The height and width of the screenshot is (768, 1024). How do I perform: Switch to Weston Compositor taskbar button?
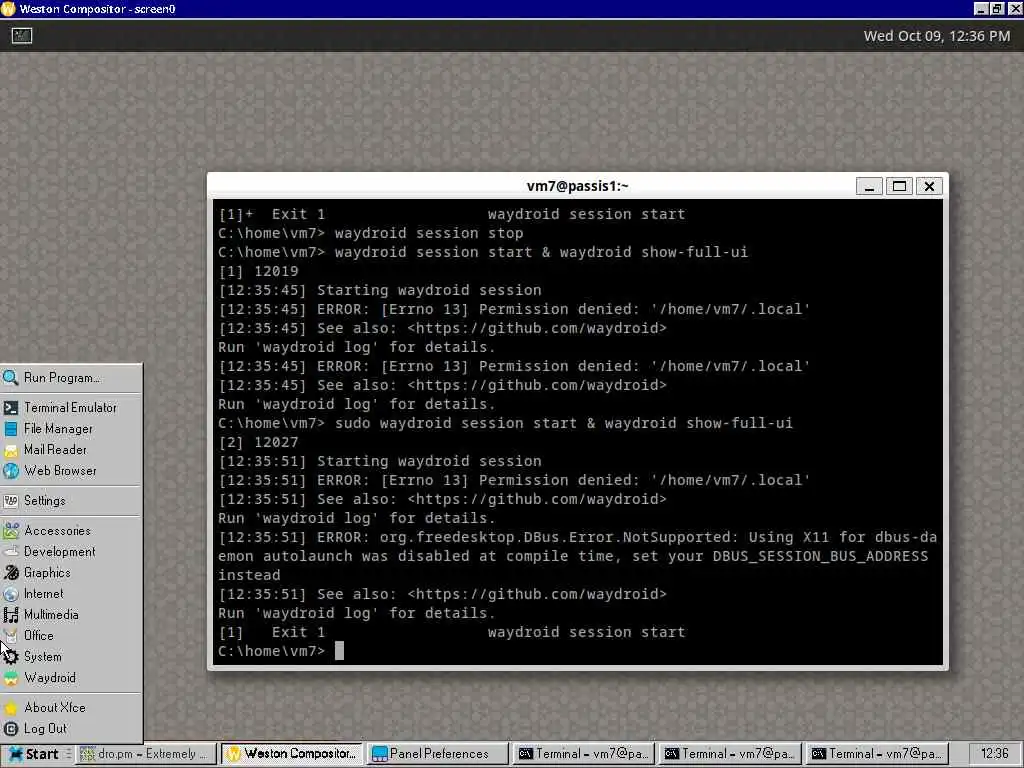pos(292,754)
